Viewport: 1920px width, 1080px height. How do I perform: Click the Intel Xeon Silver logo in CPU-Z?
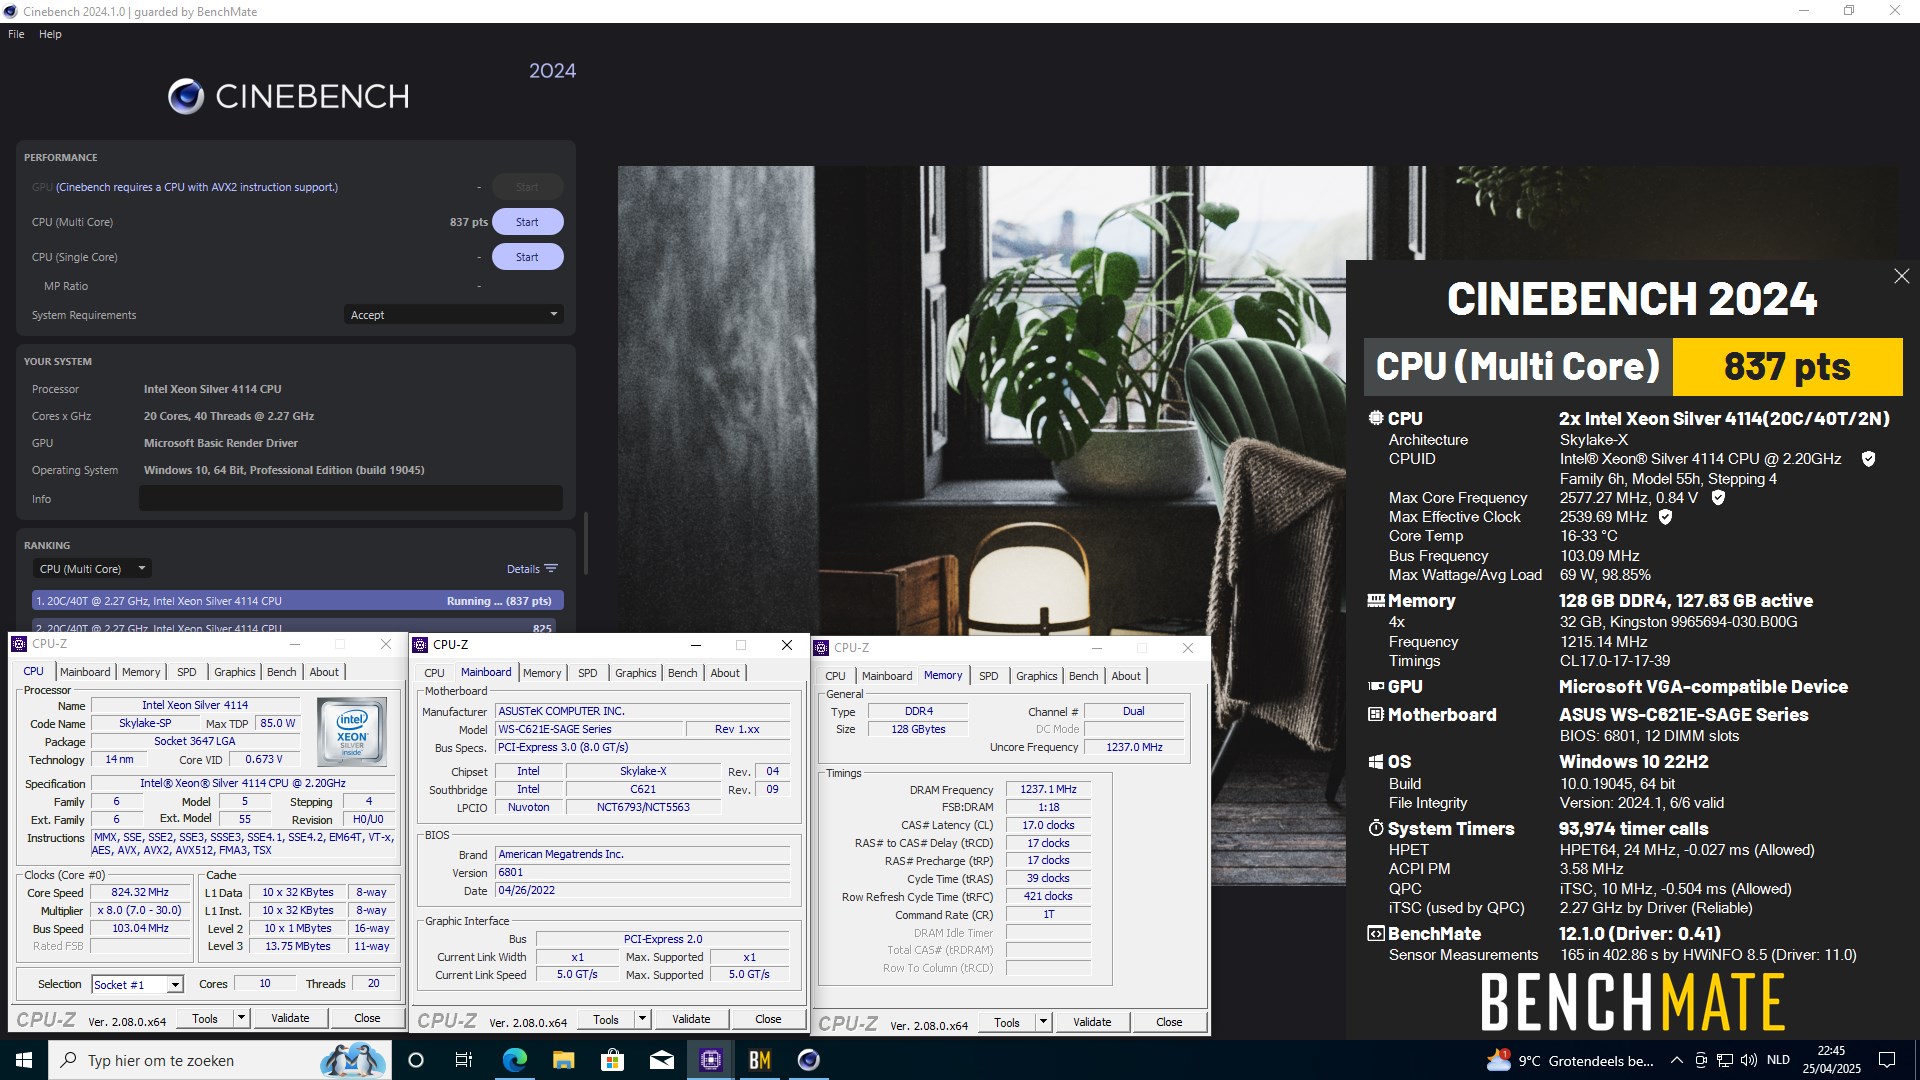pyautogui.click(x=352, y=733)
